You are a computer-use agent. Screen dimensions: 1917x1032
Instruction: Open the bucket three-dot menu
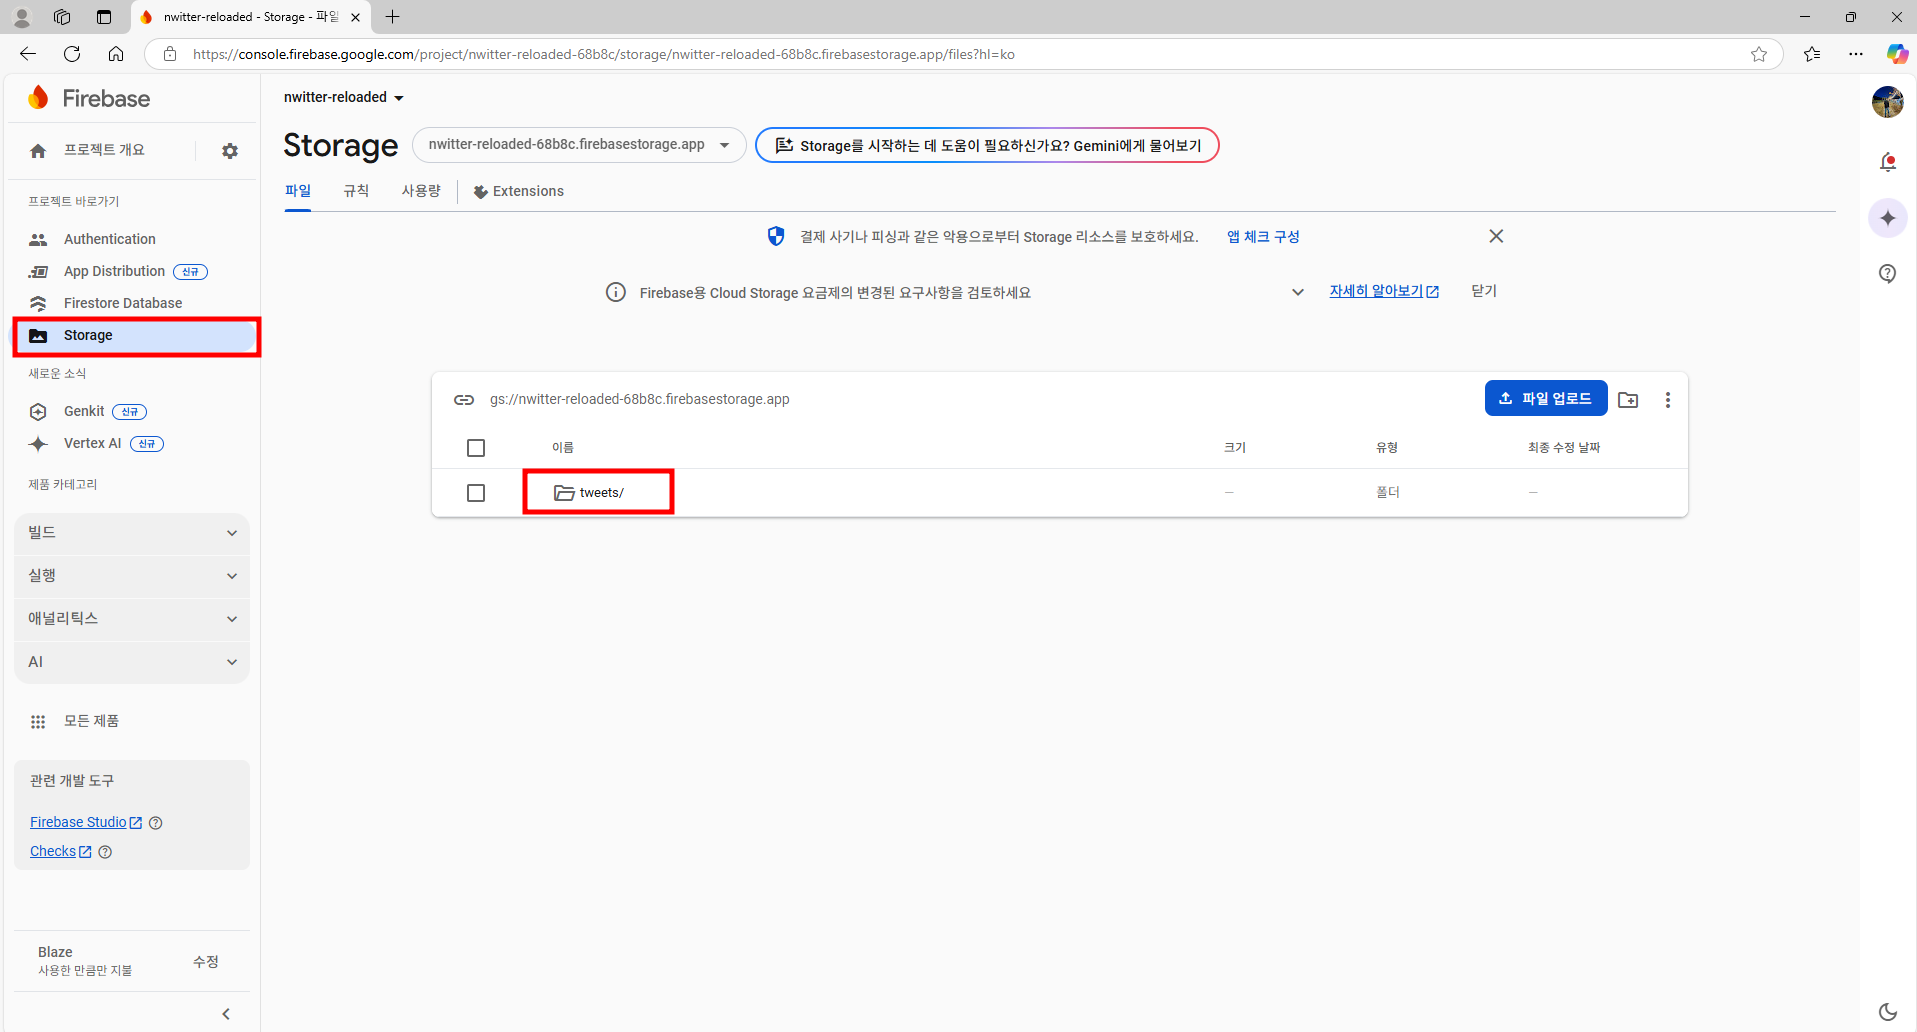point(1667,399)
